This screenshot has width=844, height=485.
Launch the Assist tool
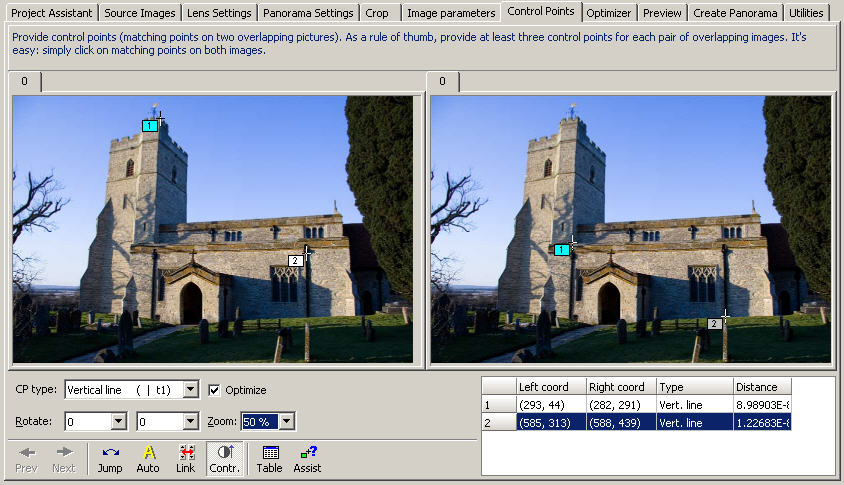(307, 459)
